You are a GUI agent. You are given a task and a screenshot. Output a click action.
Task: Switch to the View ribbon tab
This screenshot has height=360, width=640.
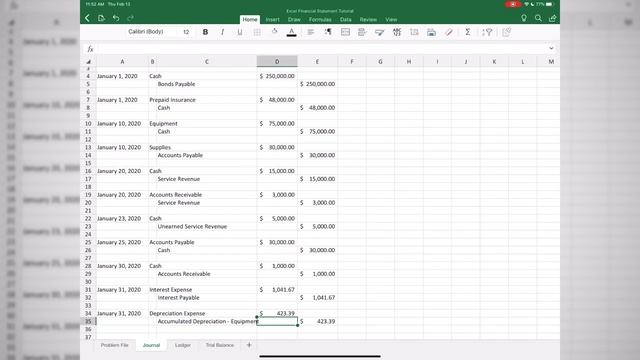391,19
